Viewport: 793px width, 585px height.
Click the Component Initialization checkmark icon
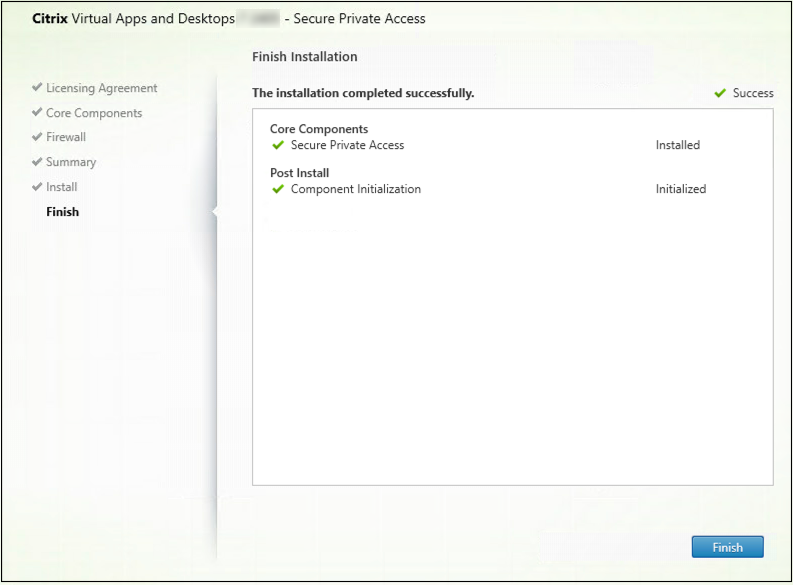click(278, 189)
